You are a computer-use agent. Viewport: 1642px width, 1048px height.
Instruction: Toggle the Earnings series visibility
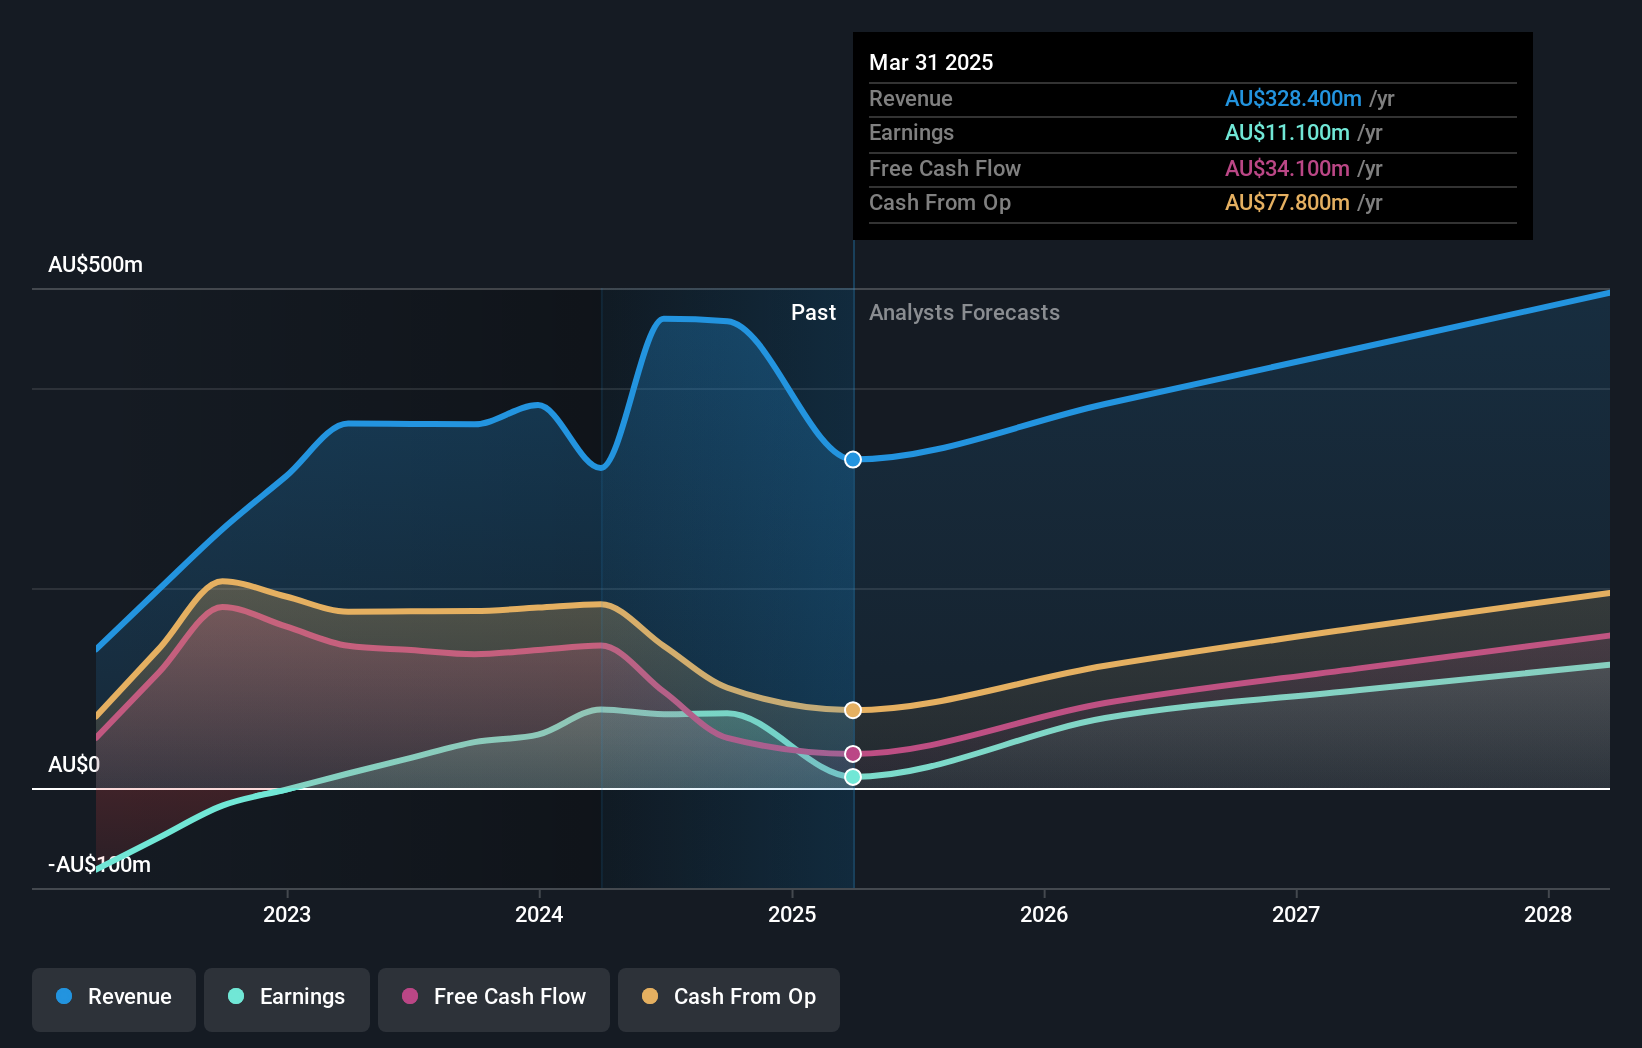287,997
